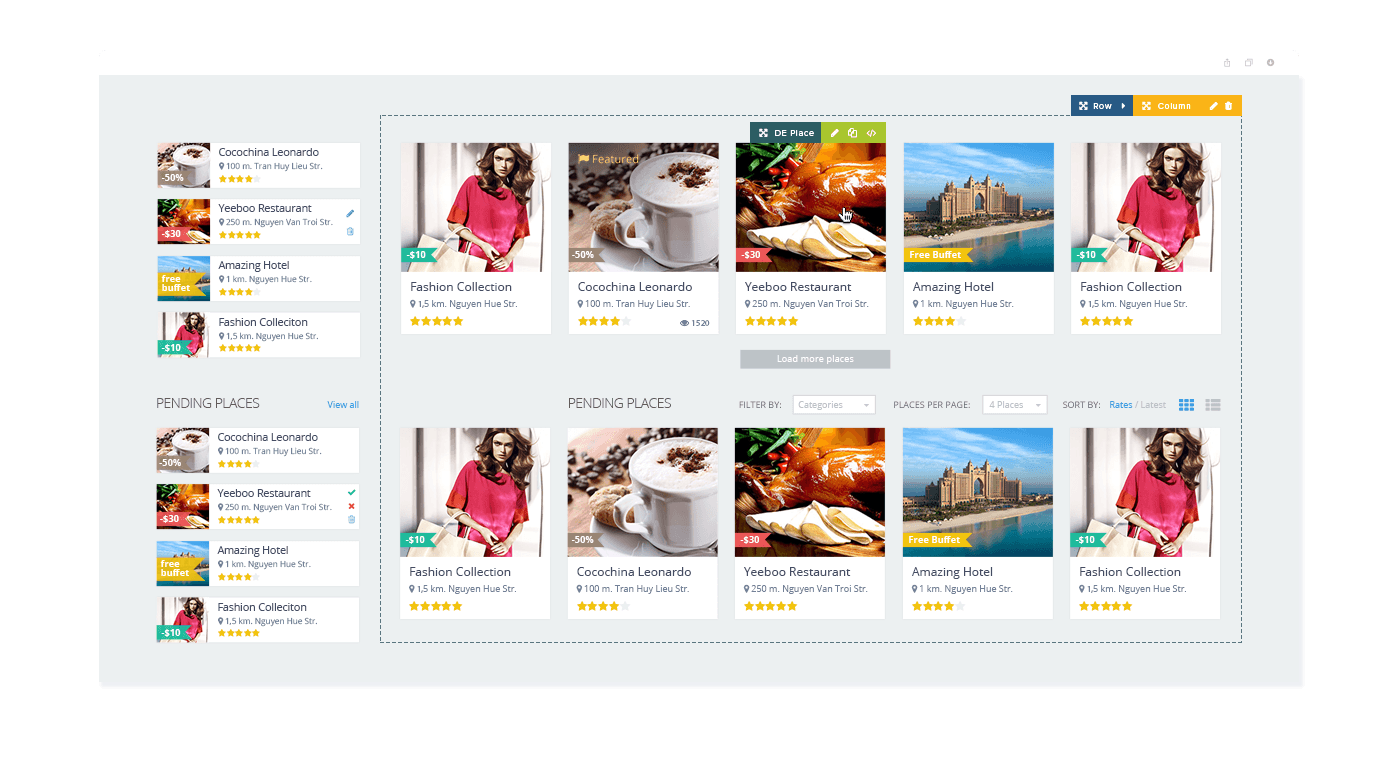The width and height of the screenshot is (1400, 782).
Task: Open the Amazing Hotel card thumbnail image
Action: 978,207
